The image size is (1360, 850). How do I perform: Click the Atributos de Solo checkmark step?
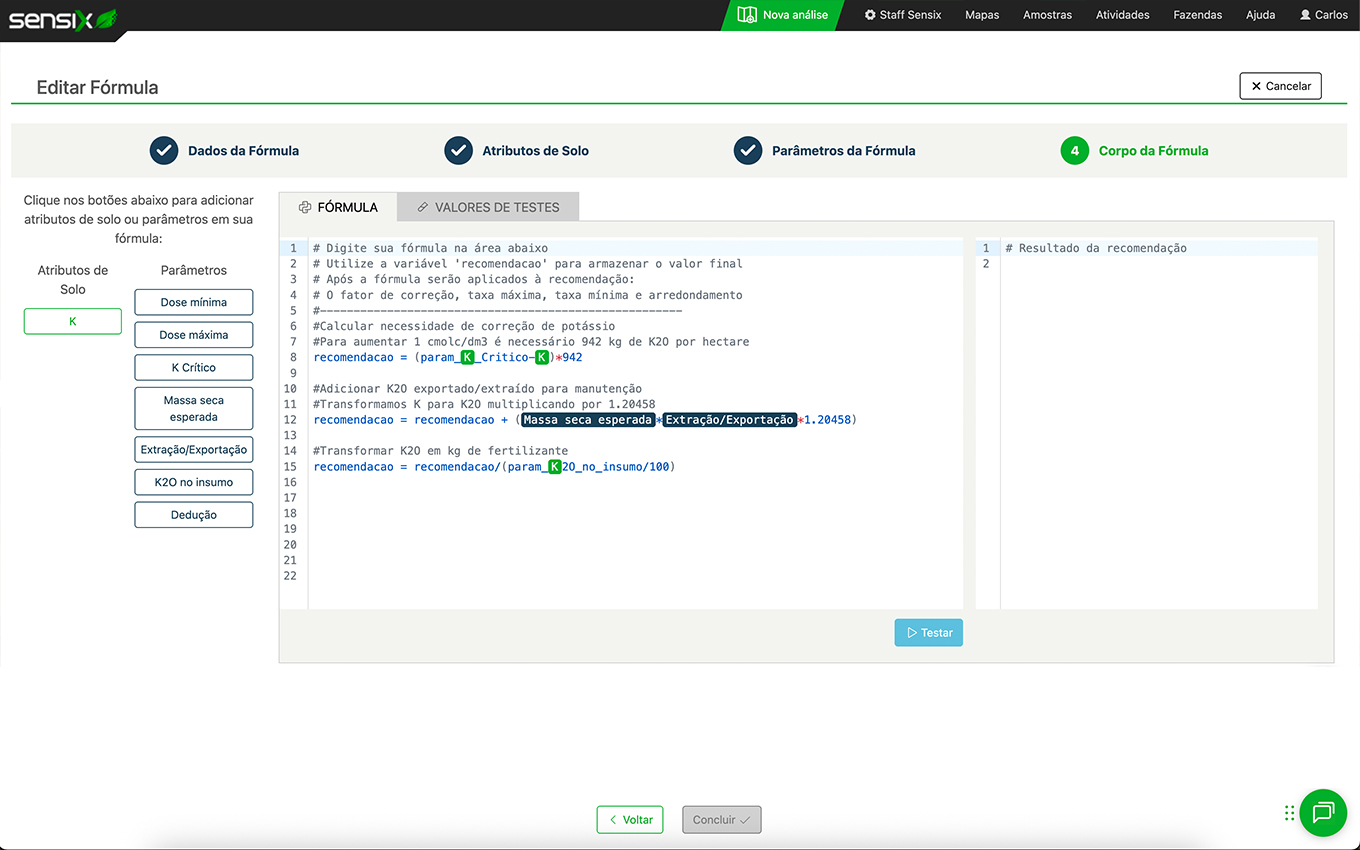(x=458, y=151)
